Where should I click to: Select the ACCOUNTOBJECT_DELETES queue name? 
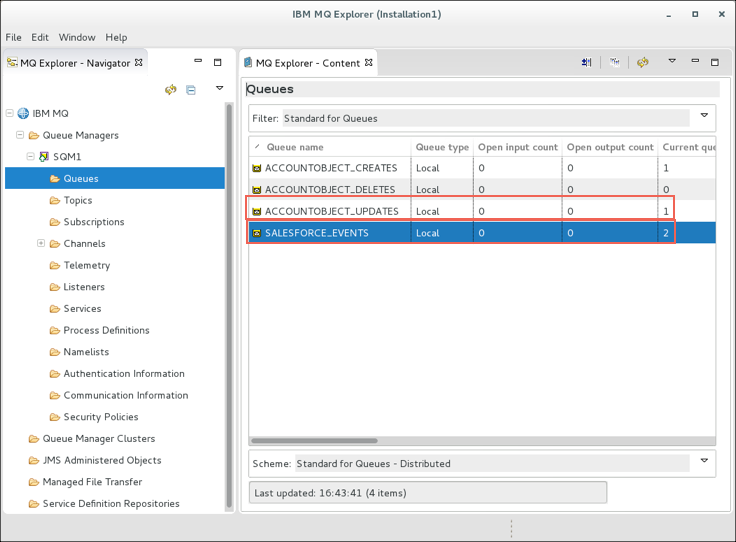(330, 190)
